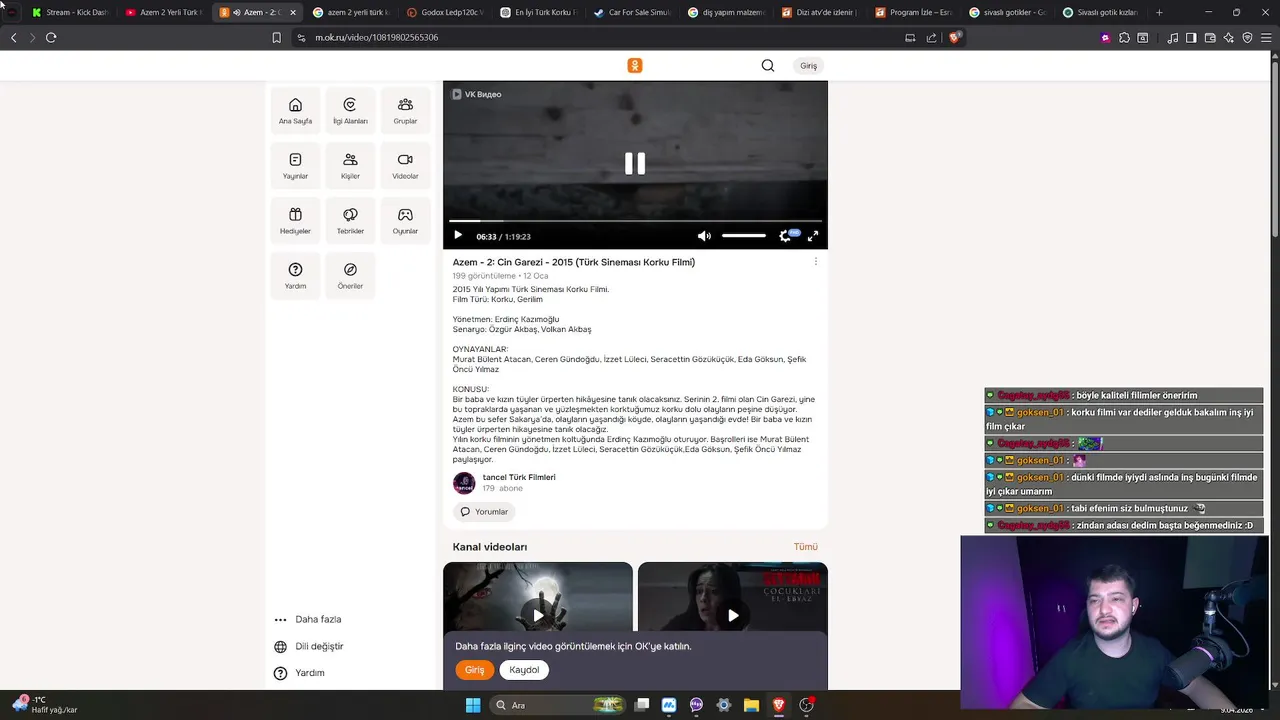Switch to Program İzle browser tab
The width and height of the screenshot is (1280, 720).
point(914,13)
